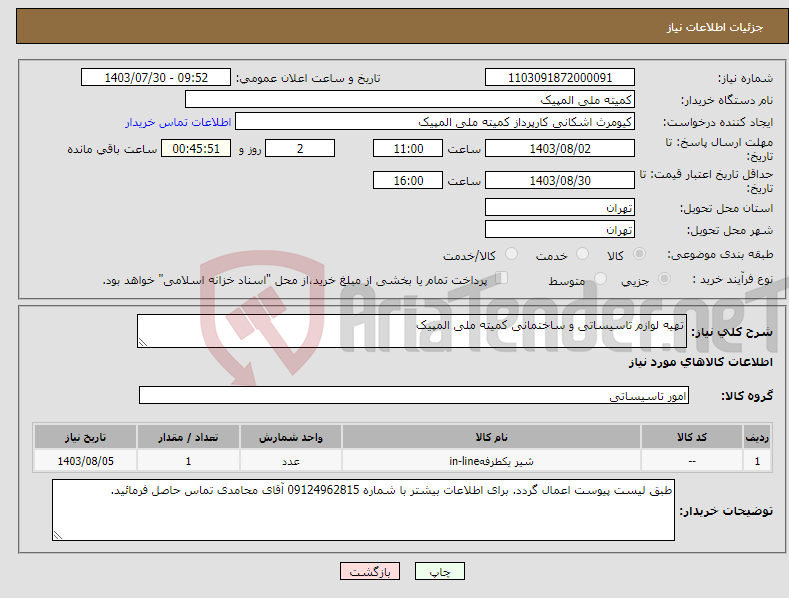This screenshot has height=598, width=789.
Task: Click the توضیحات خریدار notes textarea
Action: coord(363,510)
